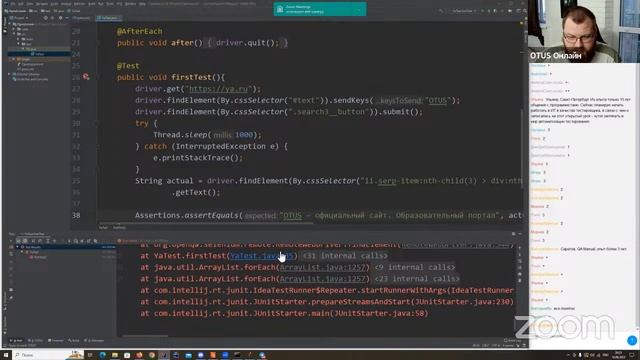Toggle sort tests by duration
This screenshot has height=360, width=640.
coord(40,241)
